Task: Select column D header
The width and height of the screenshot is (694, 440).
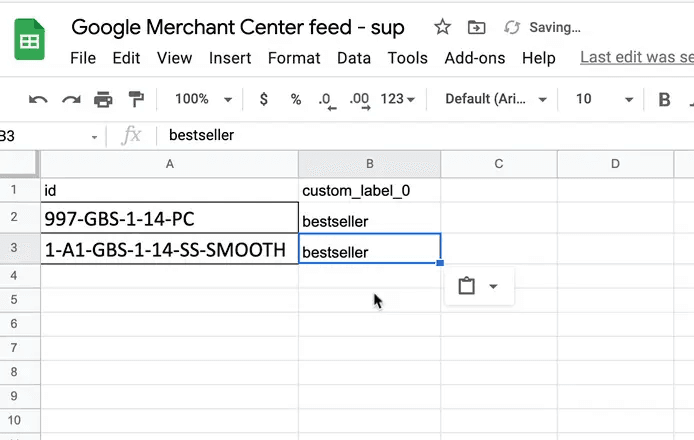Action: [615, 164]
